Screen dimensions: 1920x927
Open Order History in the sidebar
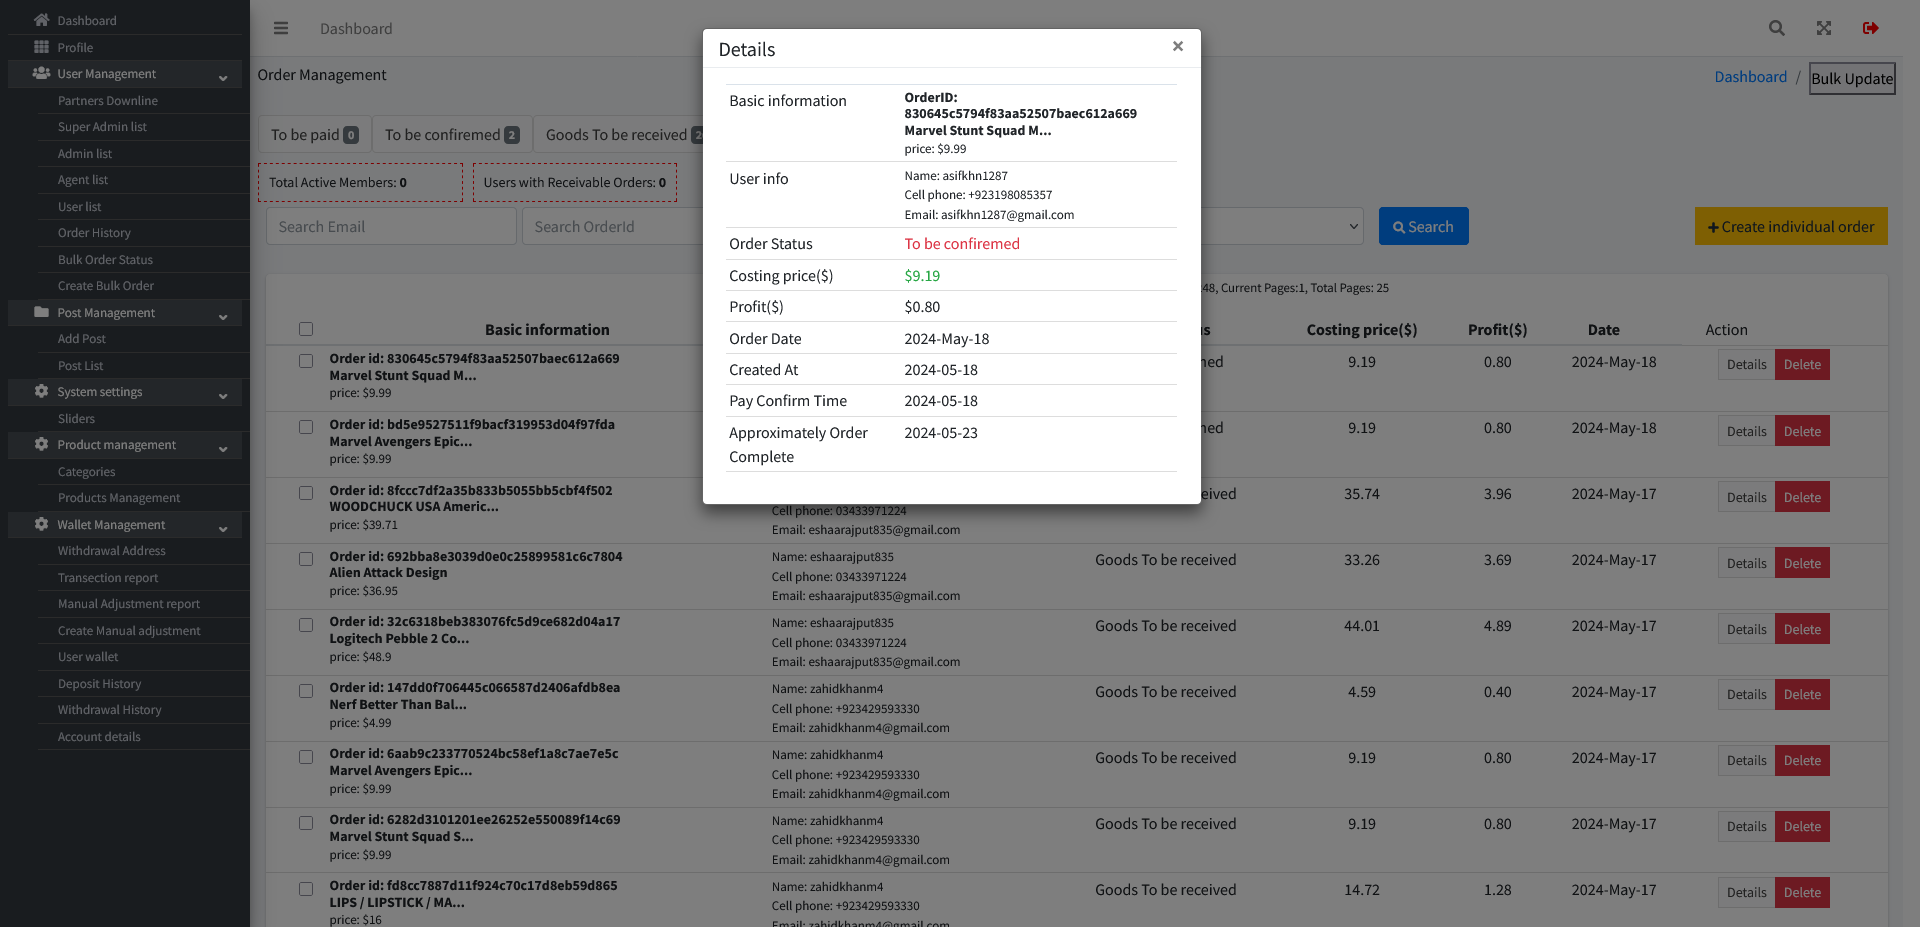(x=94, y=233)
